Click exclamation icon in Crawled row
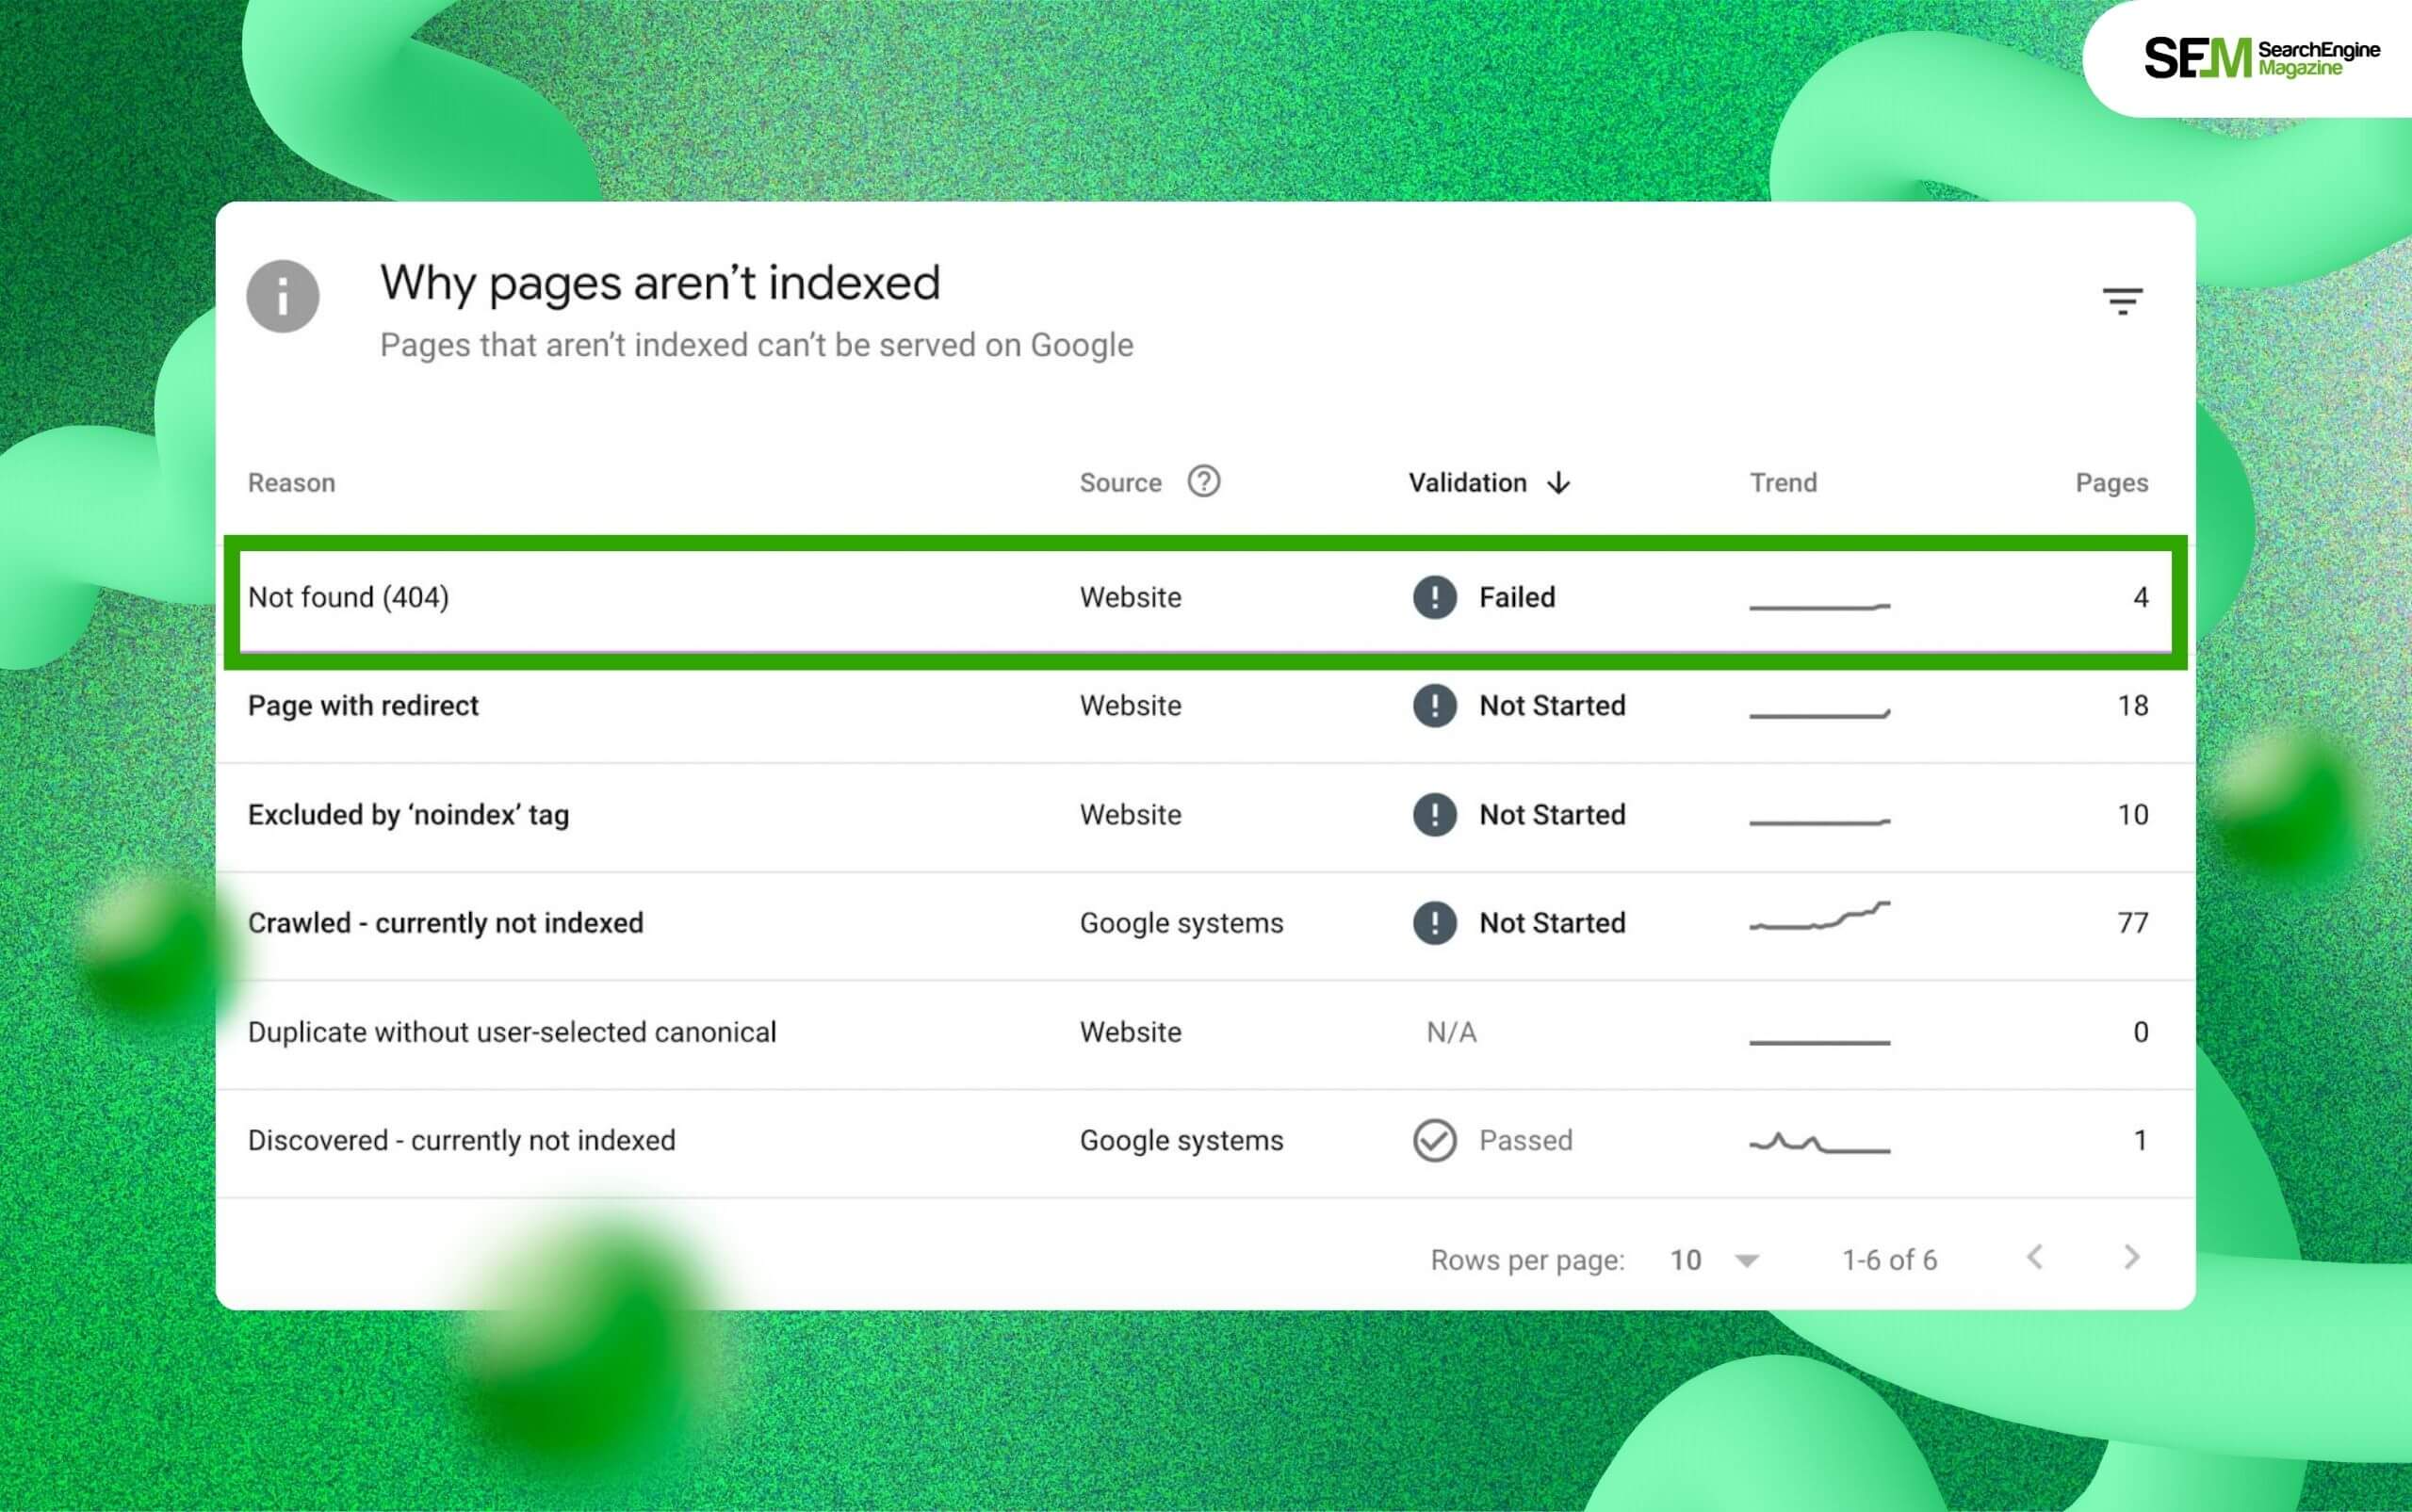Viewport: 2412px width, 1512px height. coord(1434,922)
